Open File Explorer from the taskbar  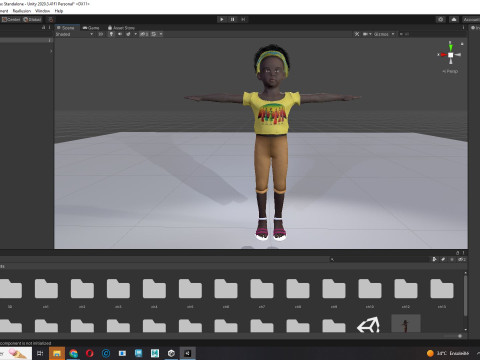coord(57,353)
